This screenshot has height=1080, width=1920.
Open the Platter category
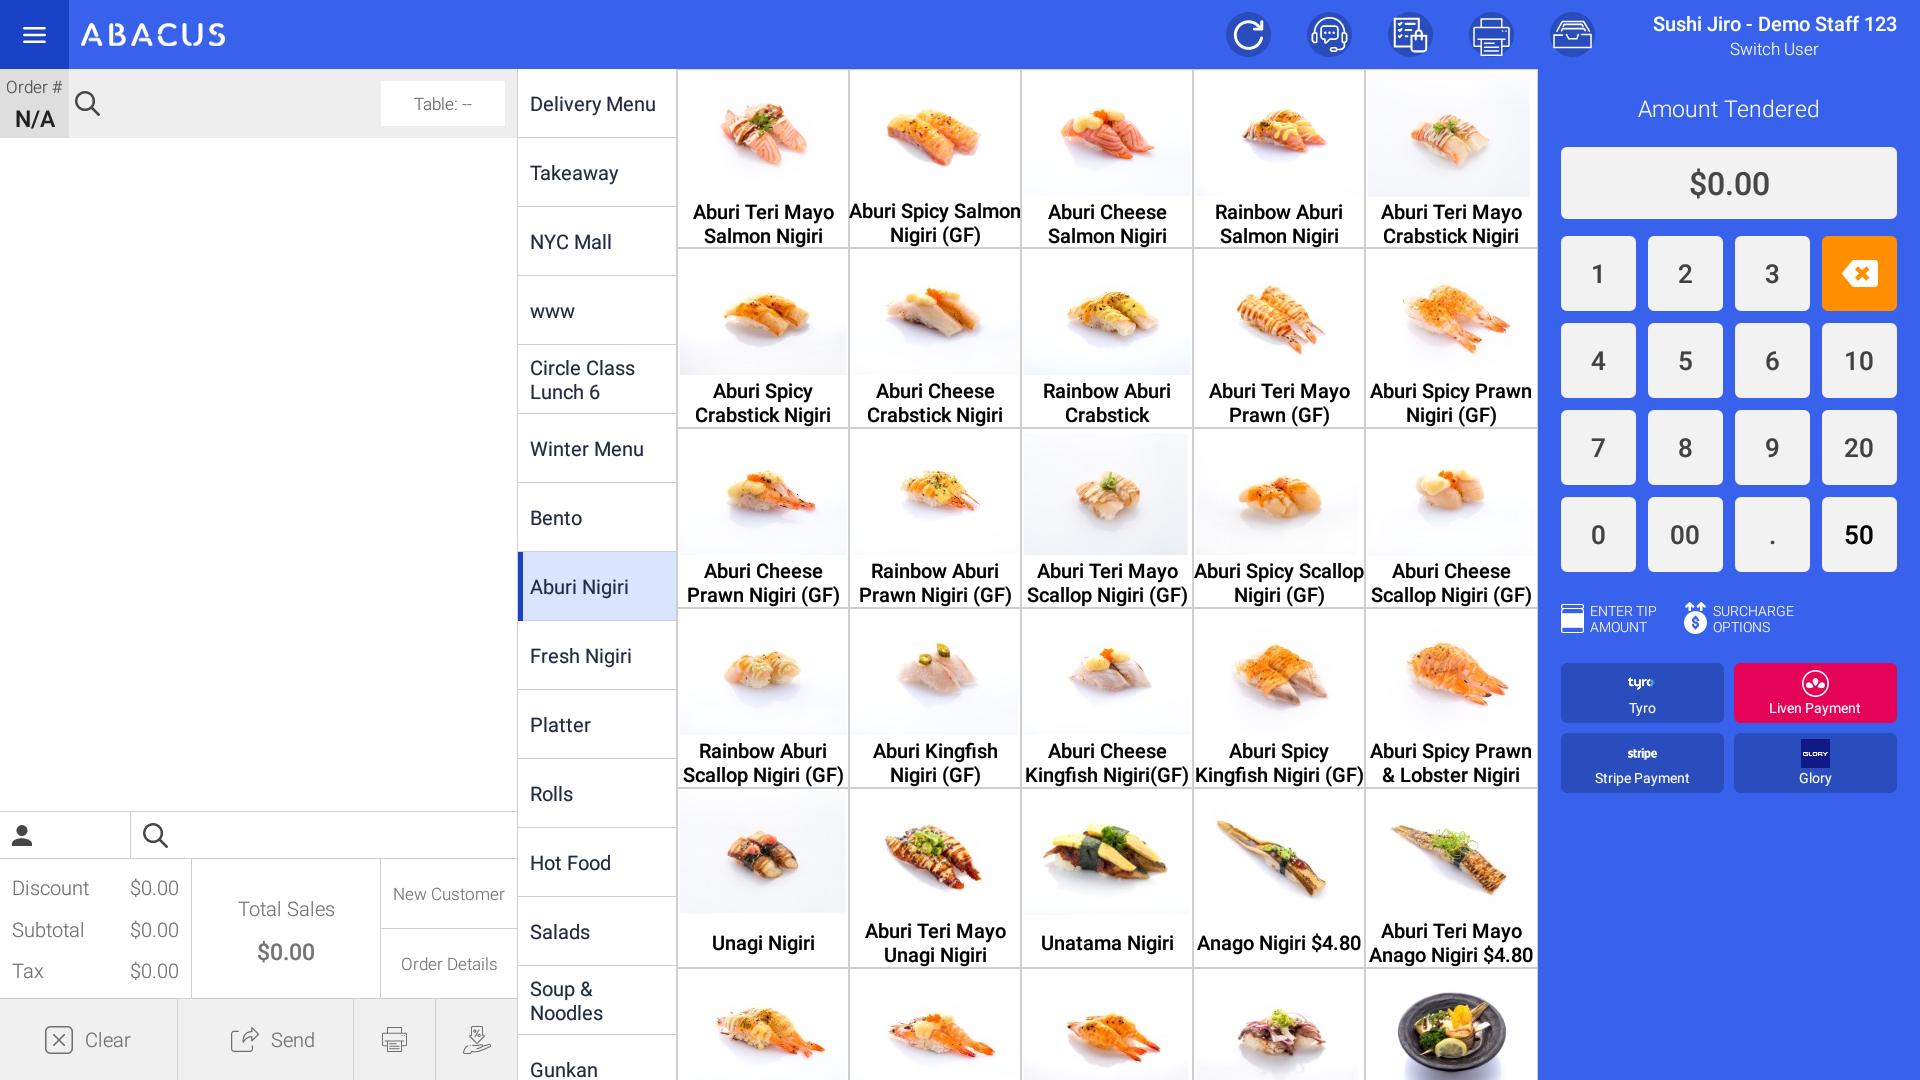pos(597,725)
